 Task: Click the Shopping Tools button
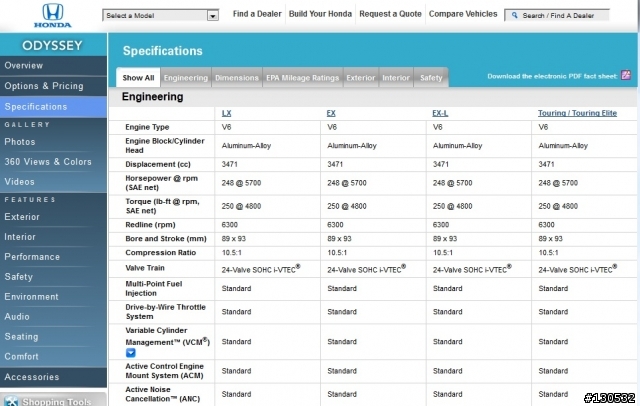[x=53, y=400]
